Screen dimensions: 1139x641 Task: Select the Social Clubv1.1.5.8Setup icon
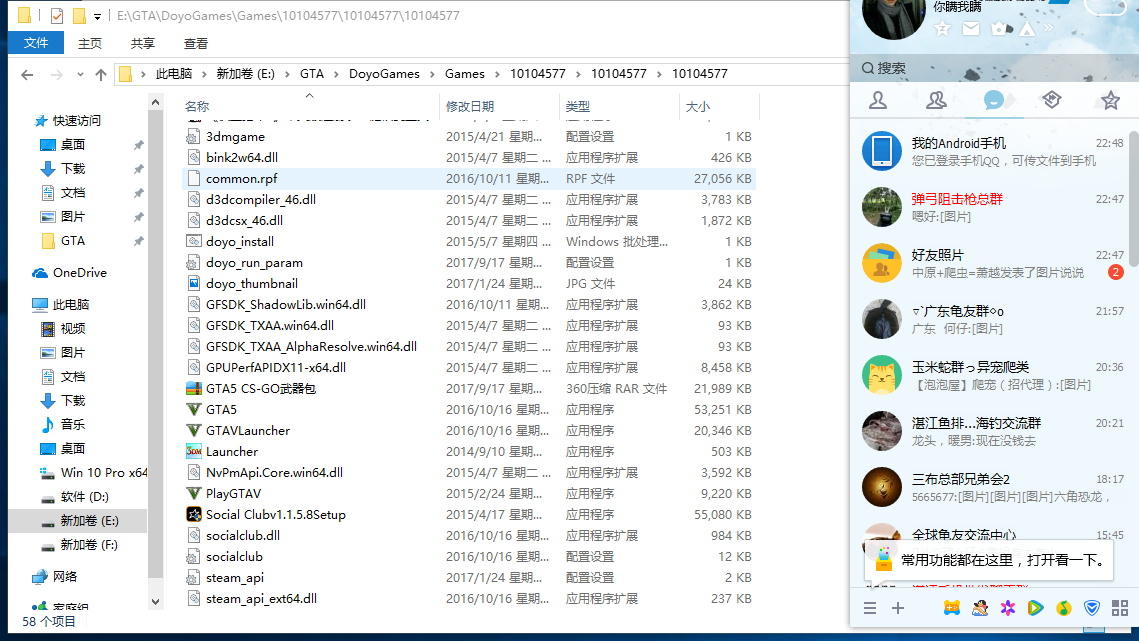pos(193,515)
